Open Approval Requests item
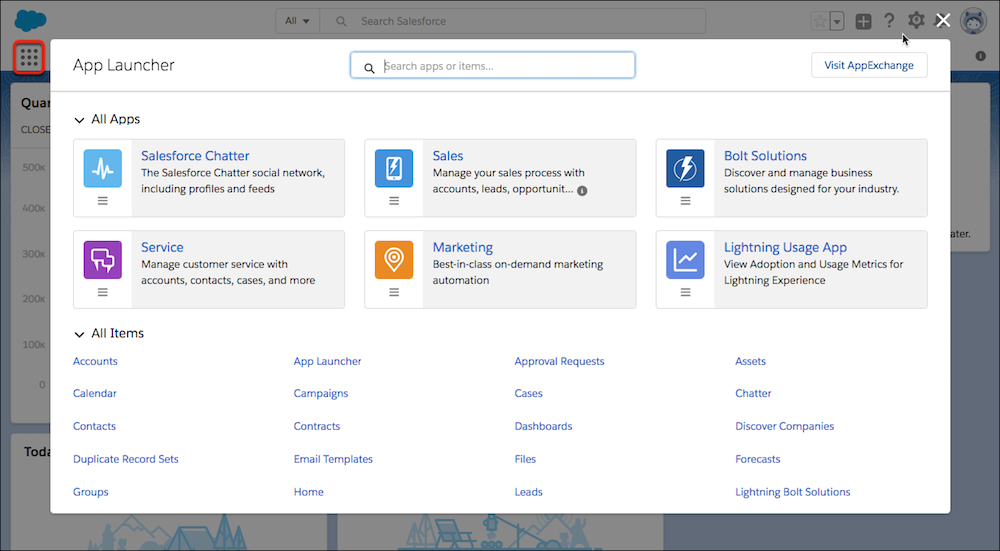This screenshot has height=551, width=1000. [559, 361]
